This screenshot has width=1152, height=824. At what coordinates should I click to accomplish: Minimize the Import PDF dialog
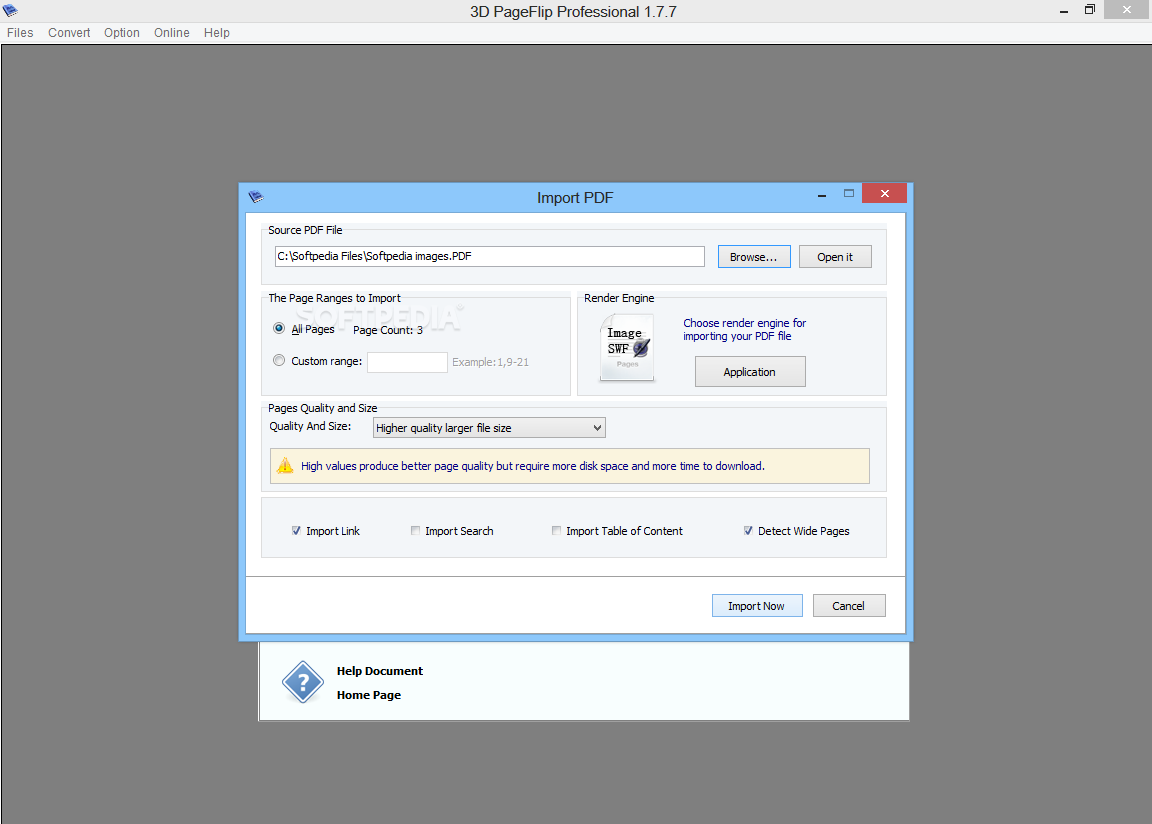click(x=822, y=194)
